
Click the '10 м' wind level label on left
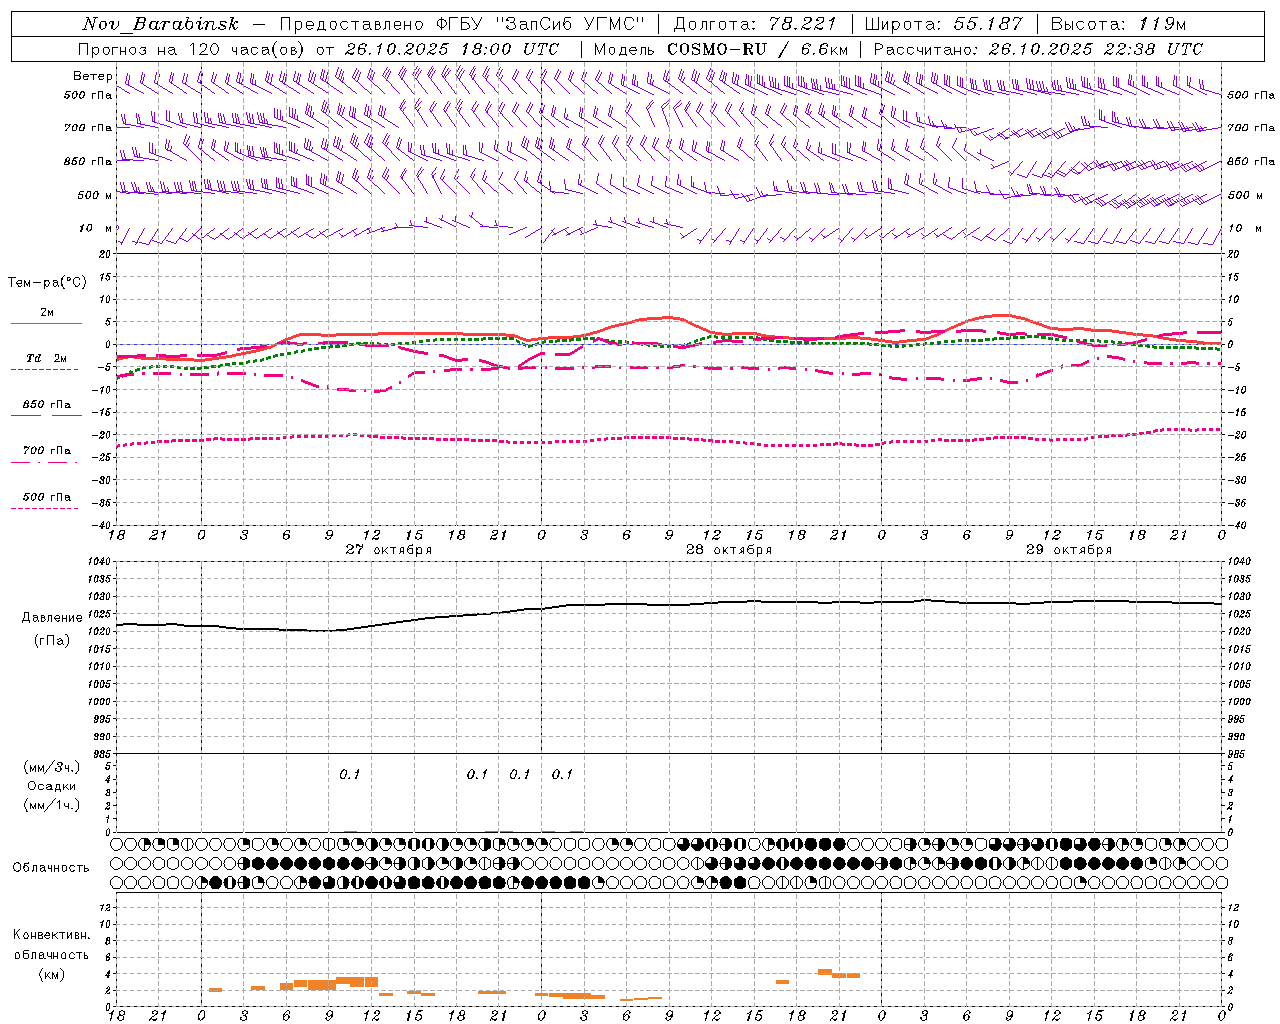click(x=95, y=228)
